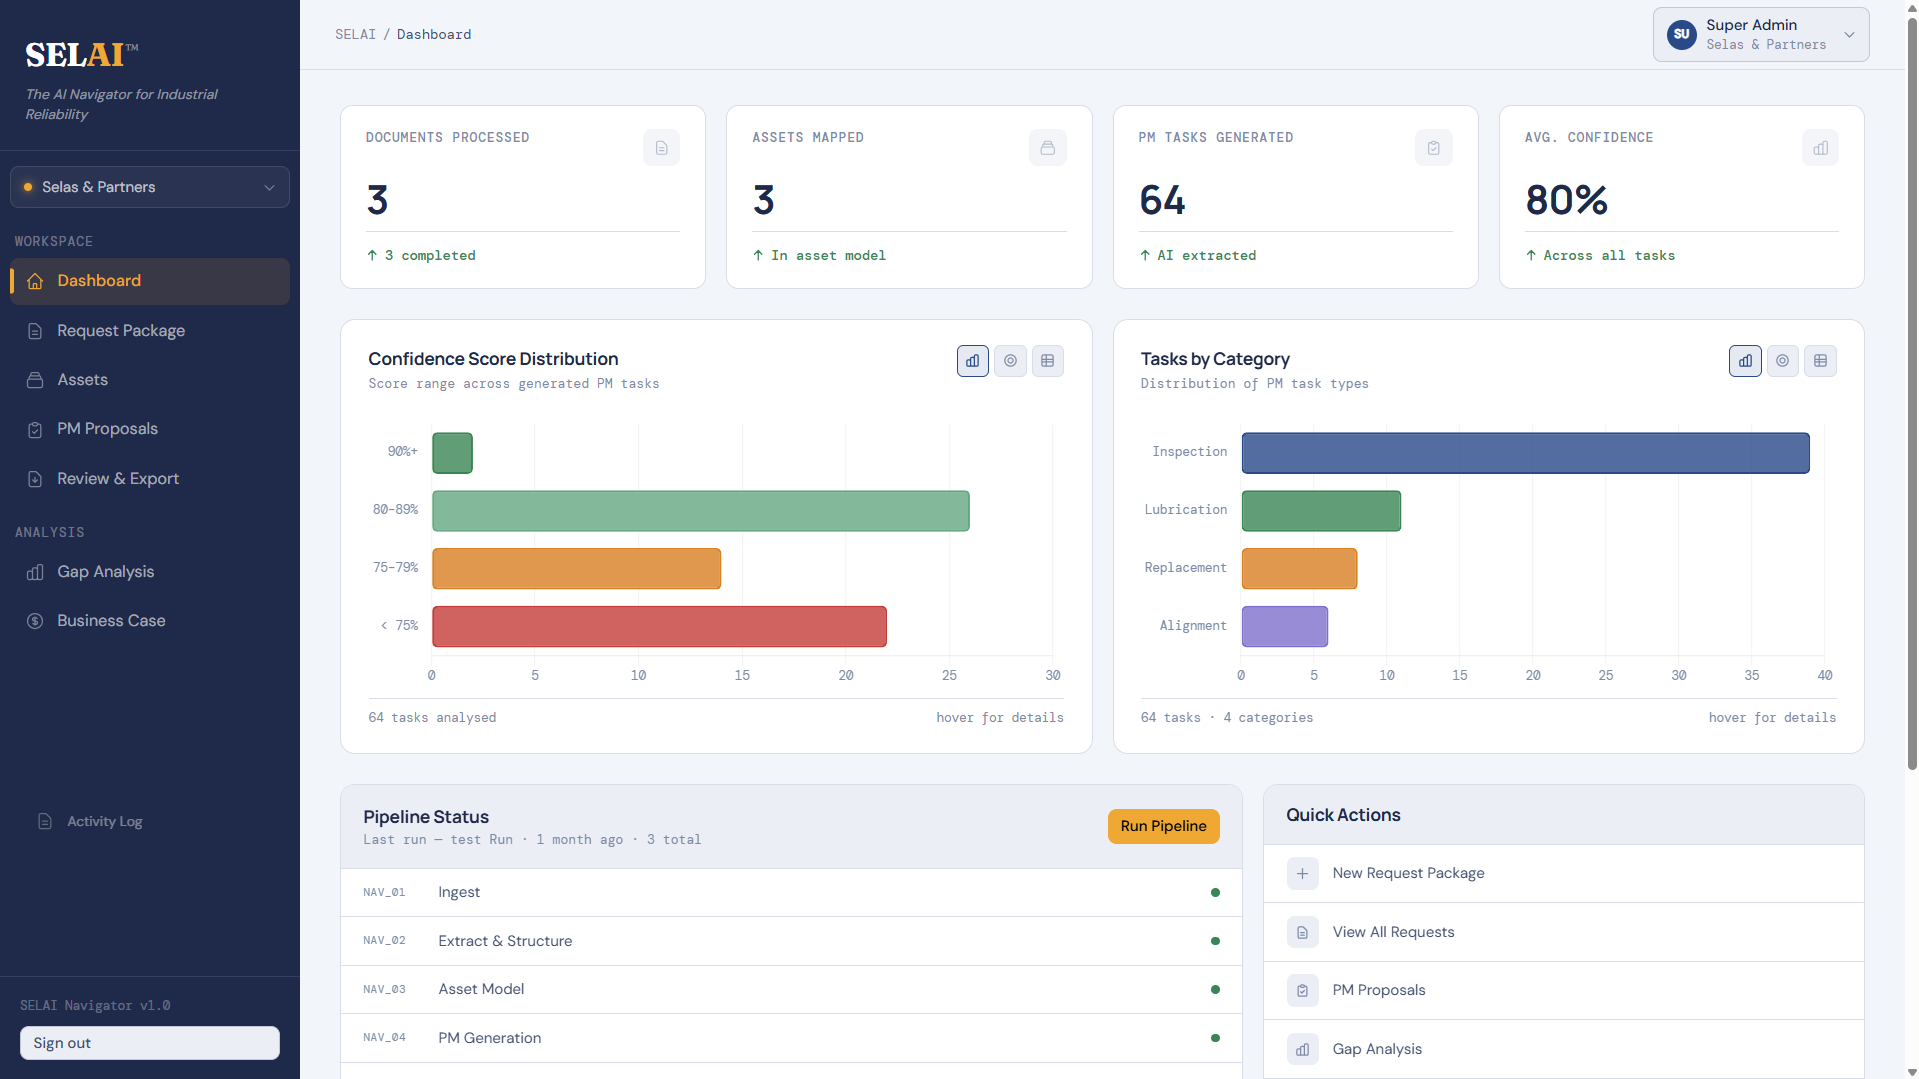Viewport: 1919px width, 1079px height.
Task: Click the Review & Export icon
Action: 35,479
